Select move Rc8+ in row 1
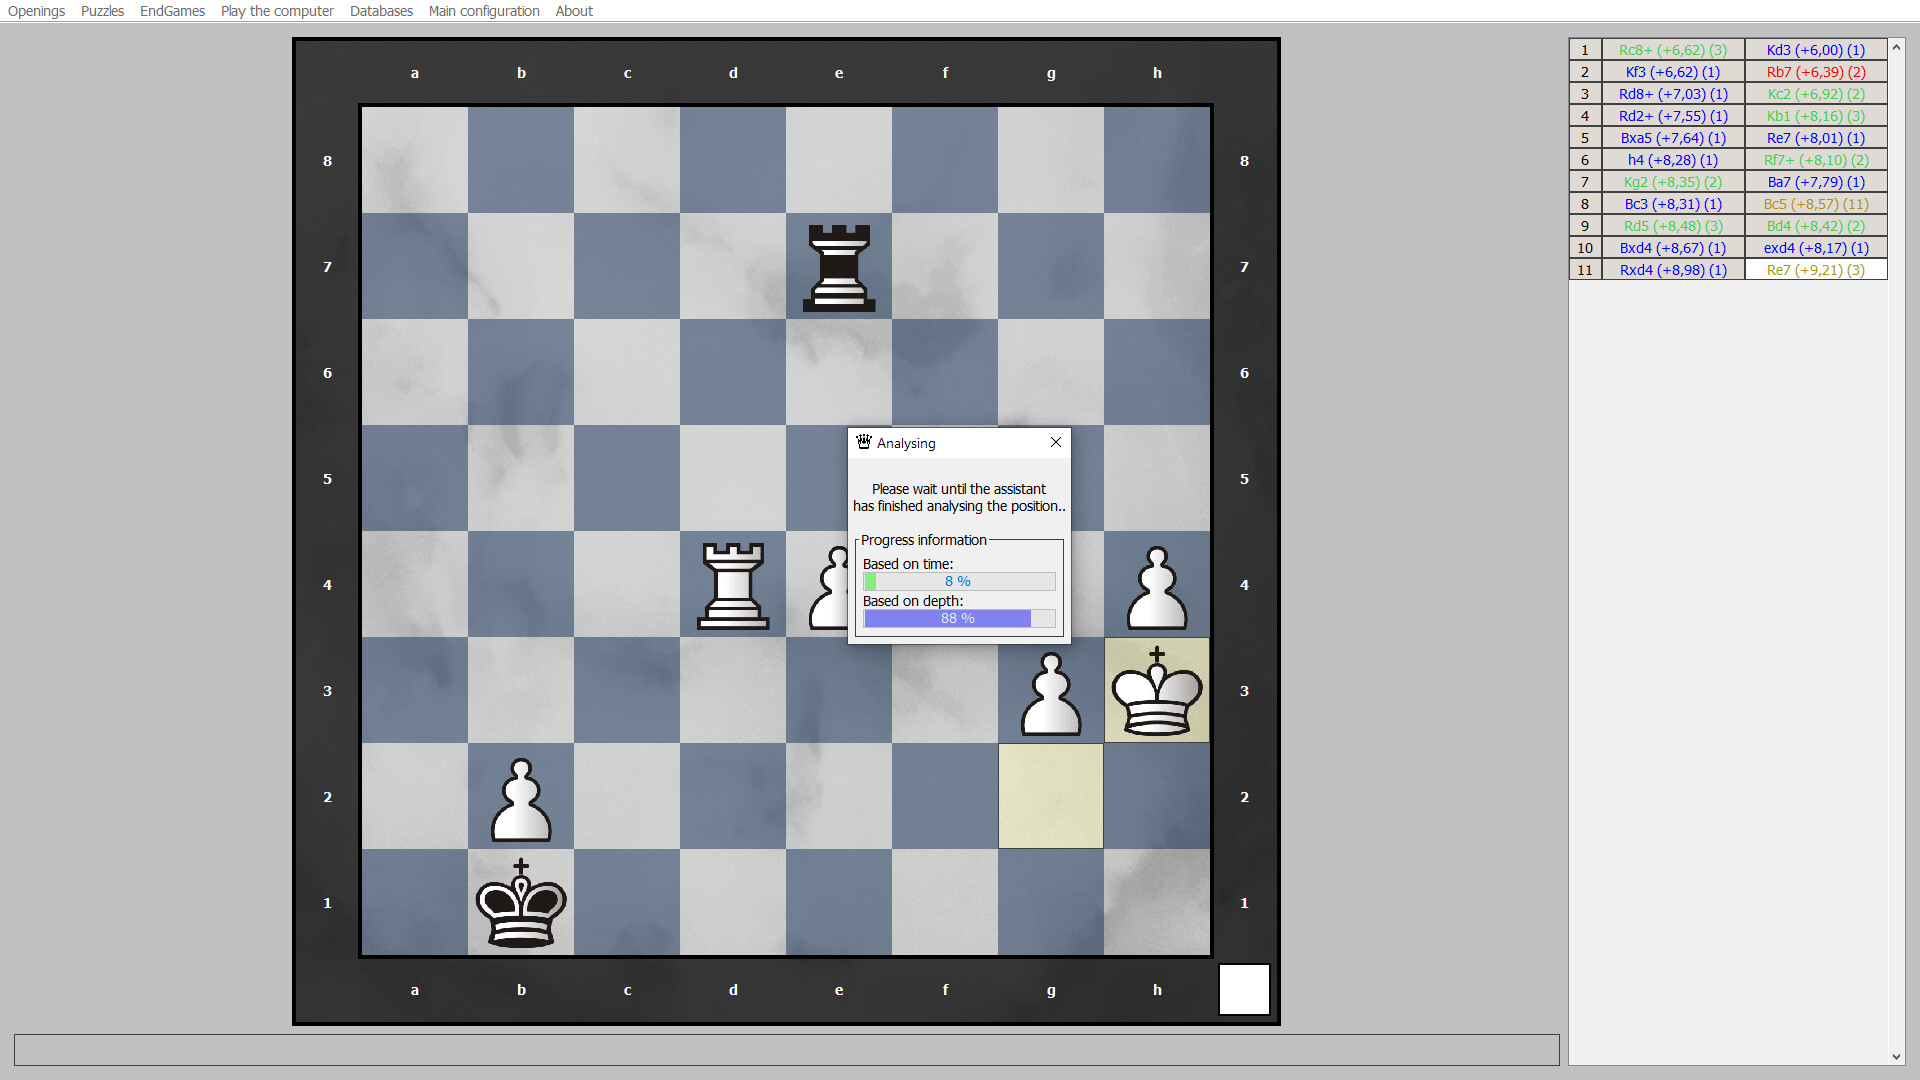 1673,49
